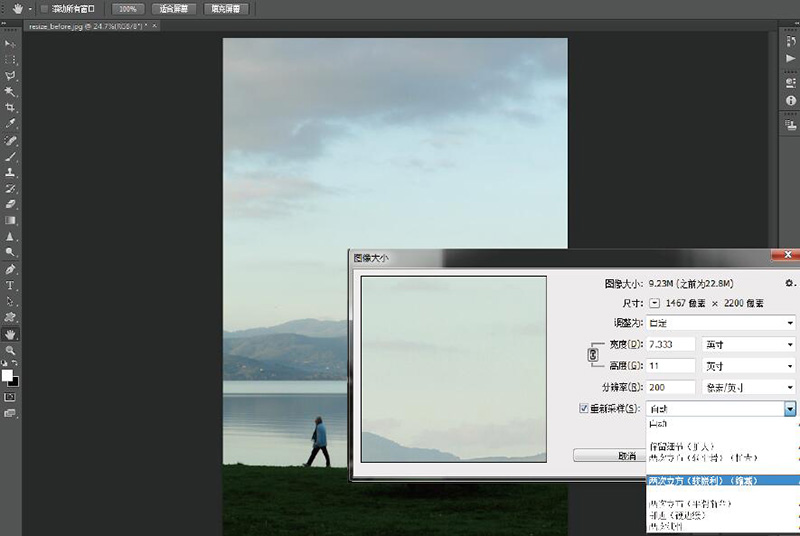Select the Magic Wand tool
This screenshot has height=536, width=800.
click(x=10, y=92)
